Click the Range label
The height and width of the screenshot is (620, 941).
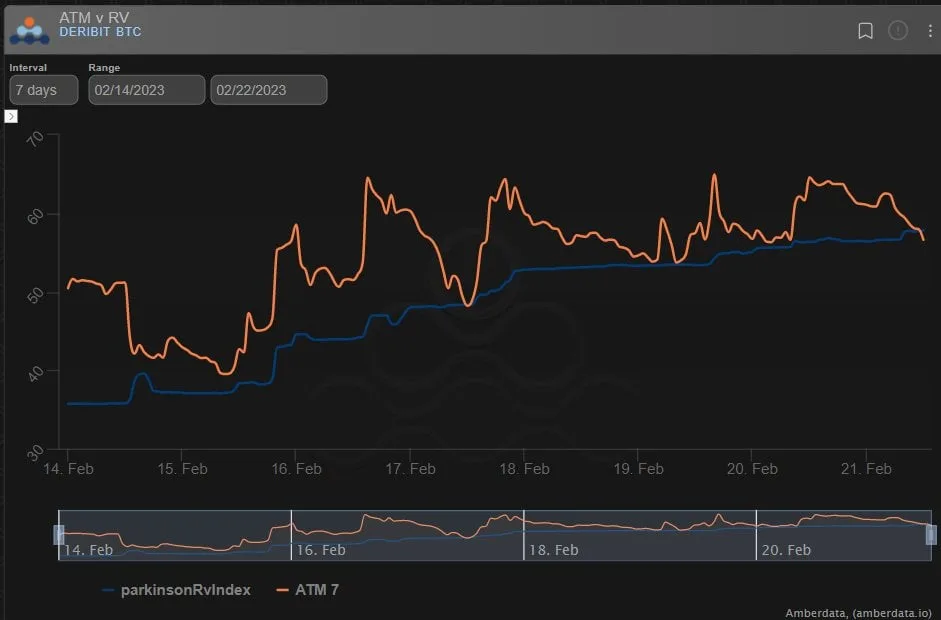104,68
